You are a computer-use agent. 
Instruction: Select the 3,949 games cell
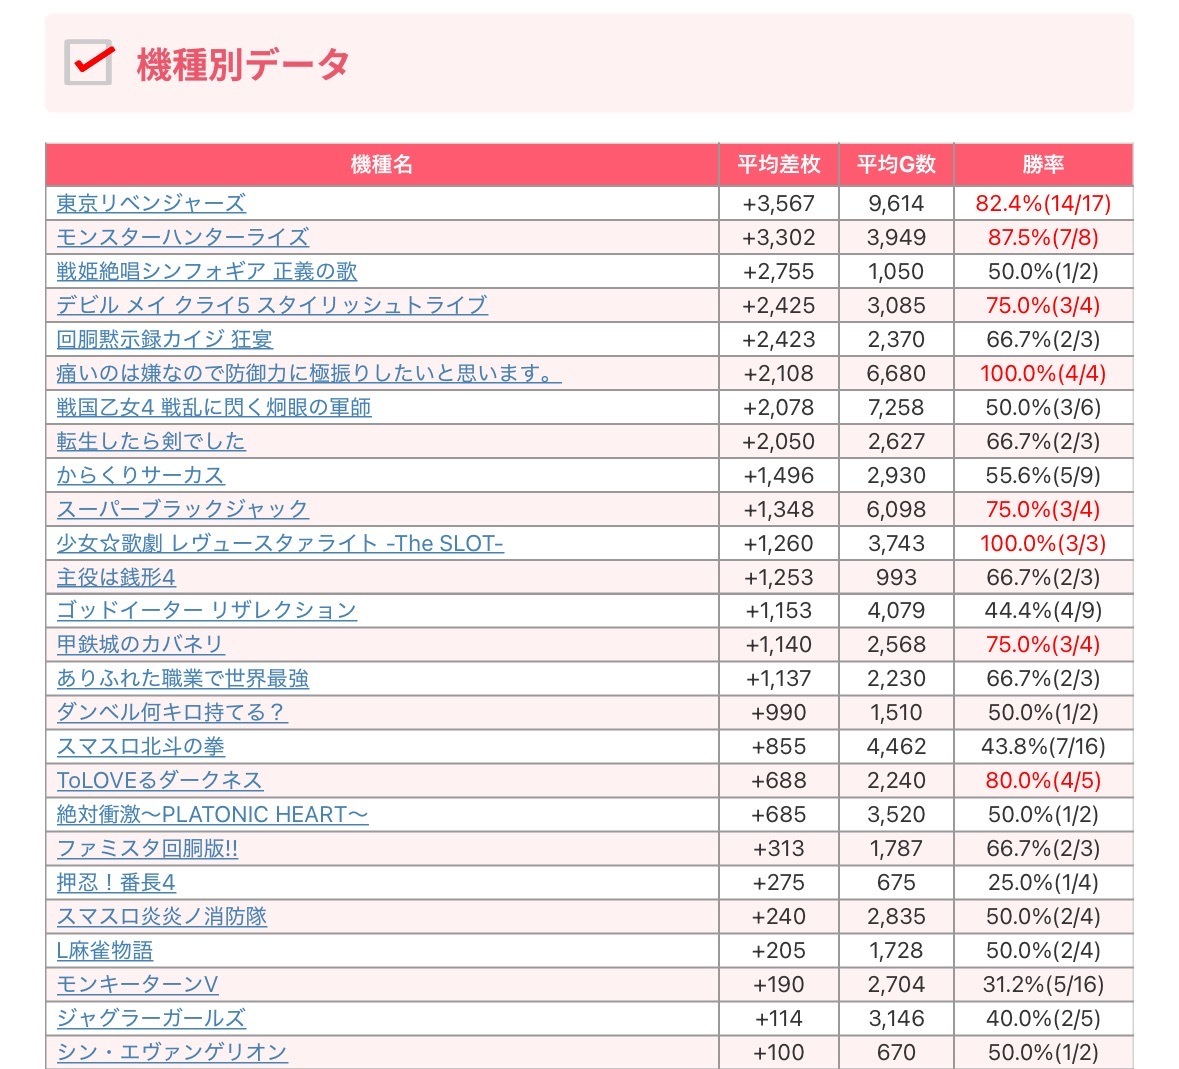coord(896,237)
